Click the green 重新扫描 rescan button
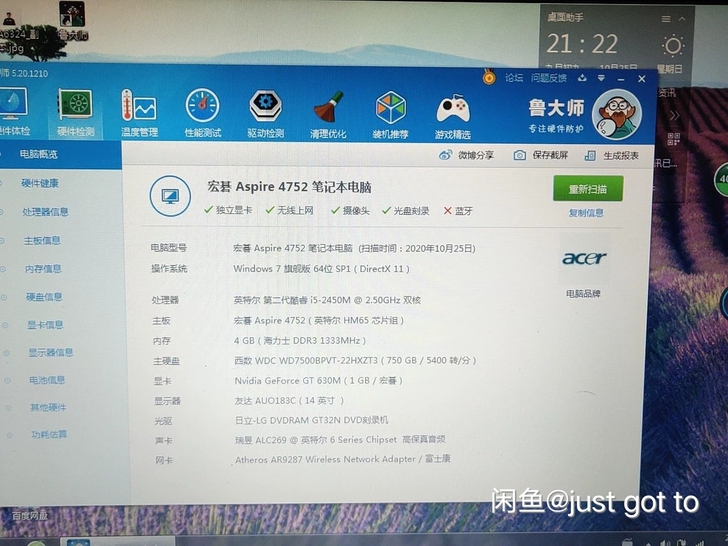Screen dimensions: 728x546 (588, 188)
